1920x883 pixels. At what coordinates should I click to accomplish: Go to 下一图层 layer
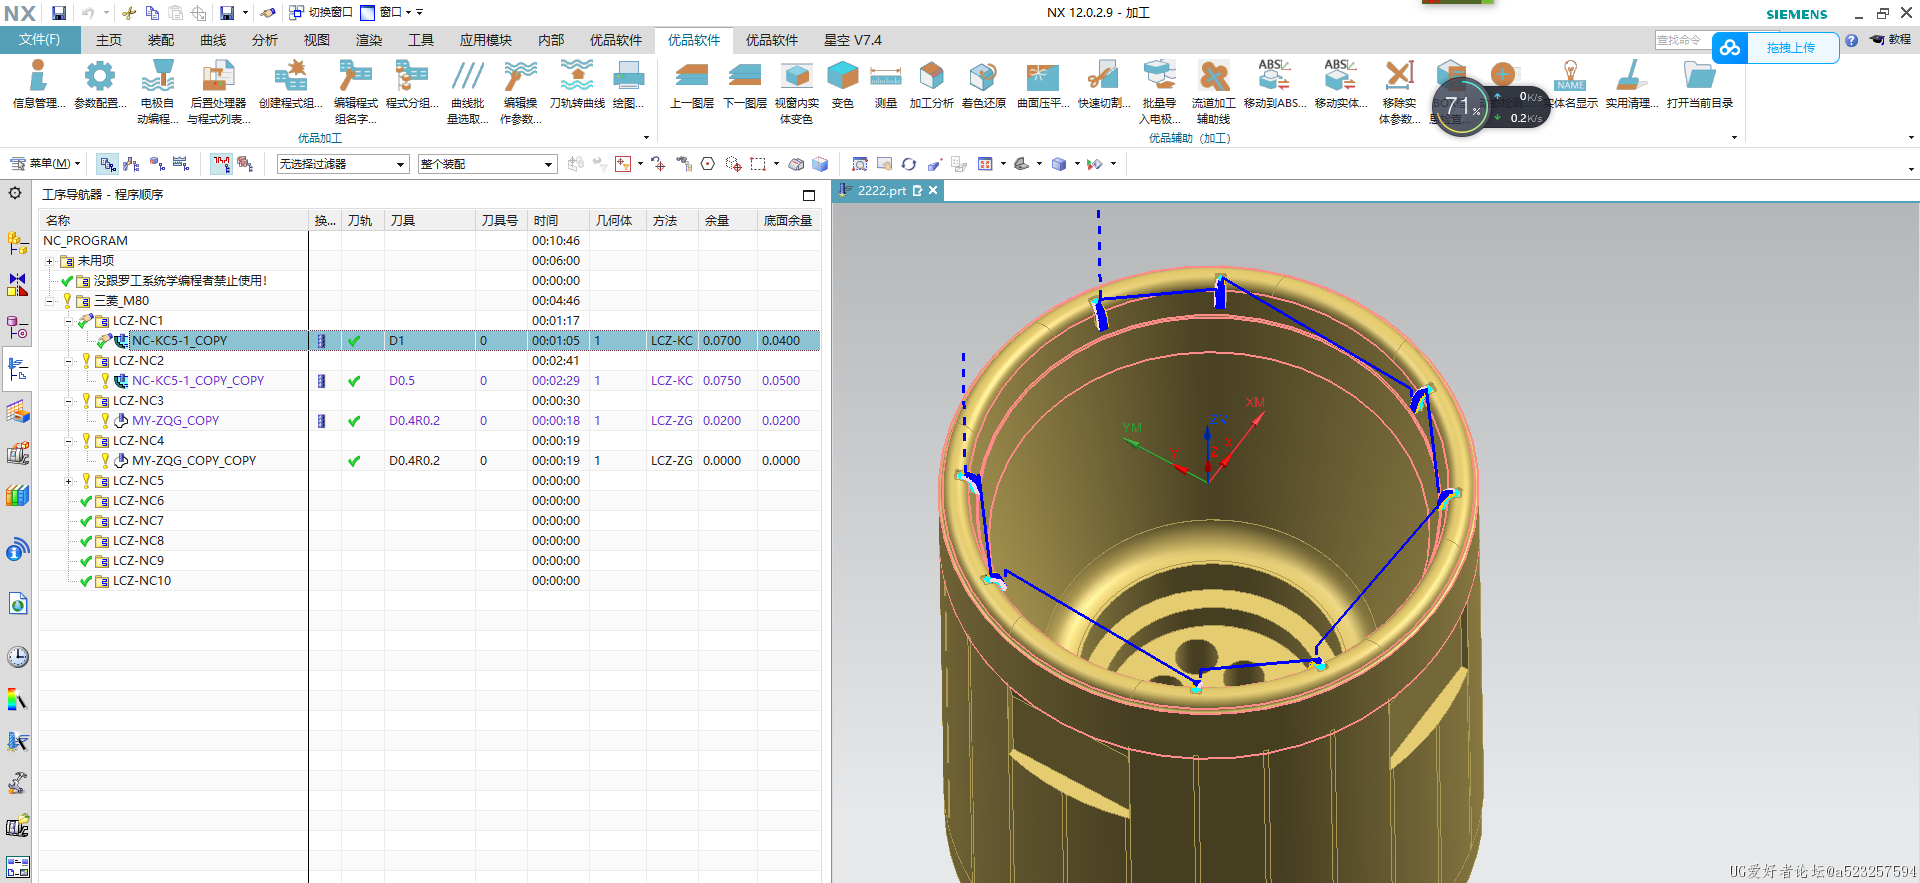point(744,85)
